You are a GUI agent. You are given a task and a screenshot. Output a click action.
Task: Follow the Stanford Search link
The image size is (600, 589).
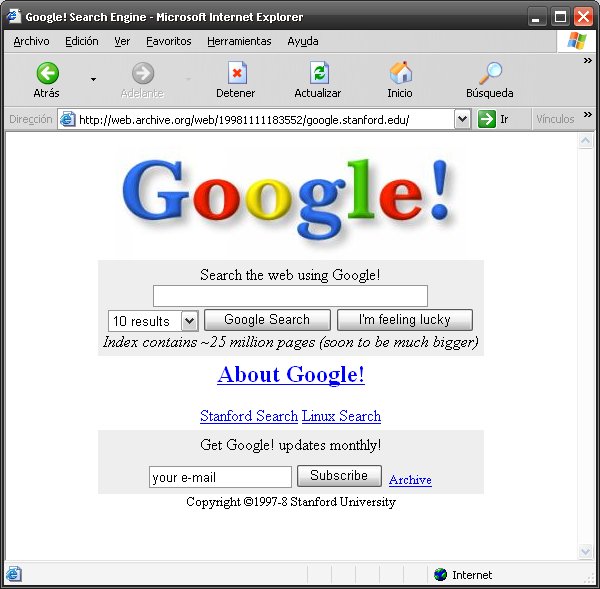pos(249,416)
